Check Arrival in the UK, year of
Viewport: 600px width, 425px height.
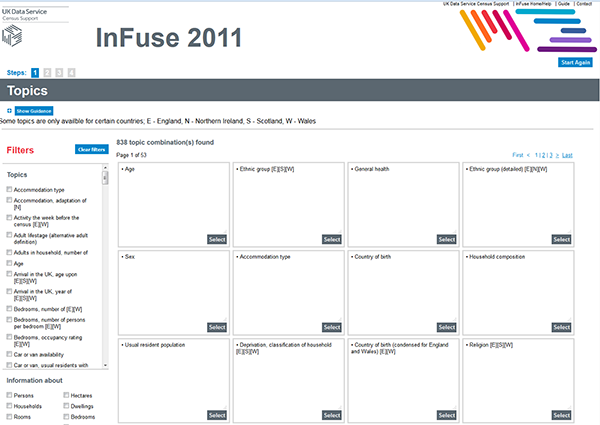(x=9, y=291)
